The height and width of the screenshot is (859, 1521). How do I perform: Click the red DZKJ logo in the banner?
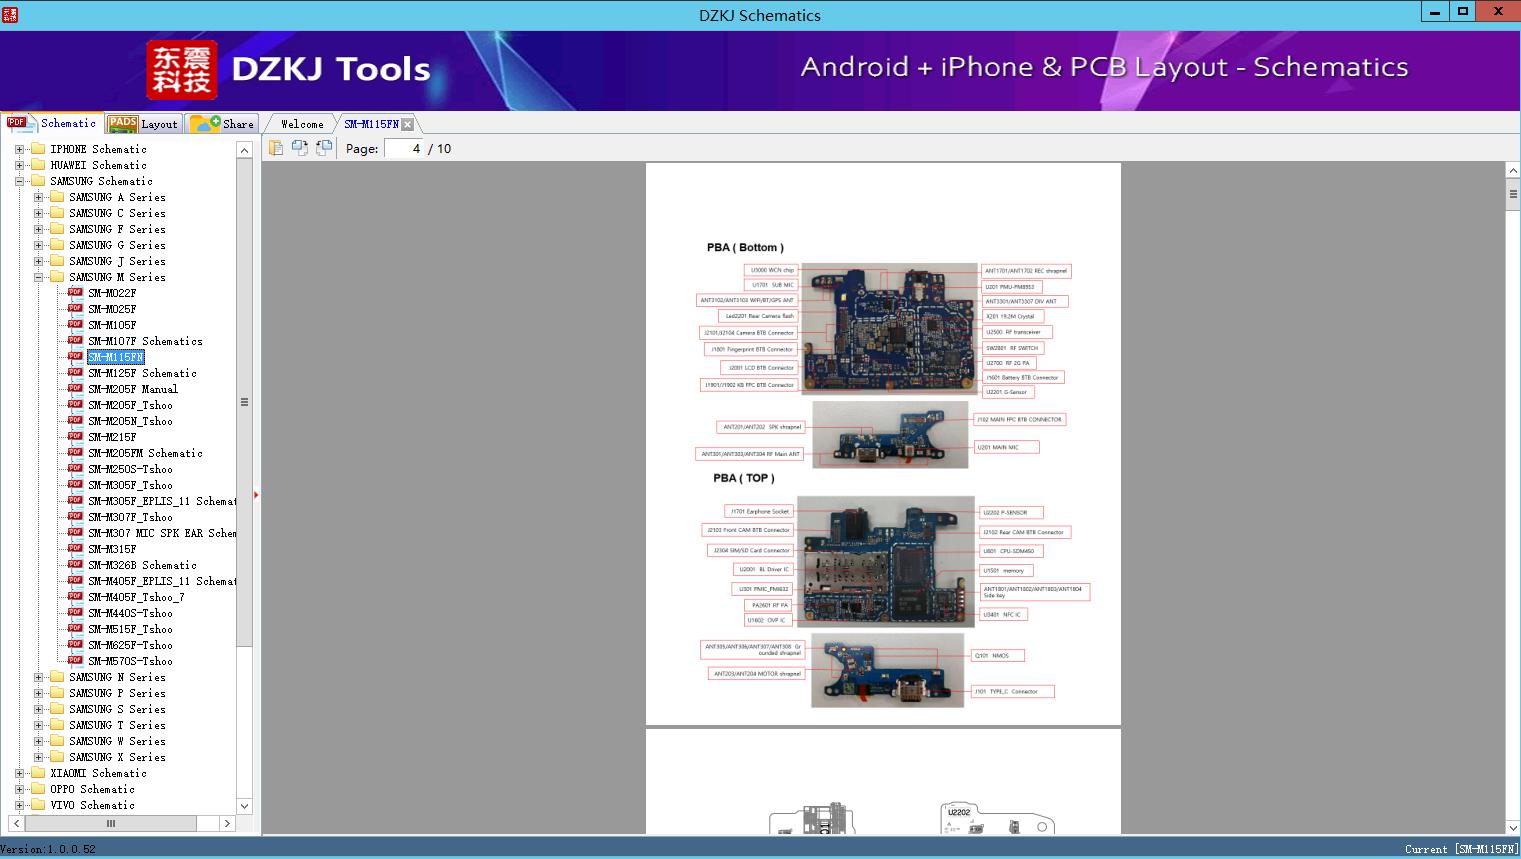[x=182, y=70]
